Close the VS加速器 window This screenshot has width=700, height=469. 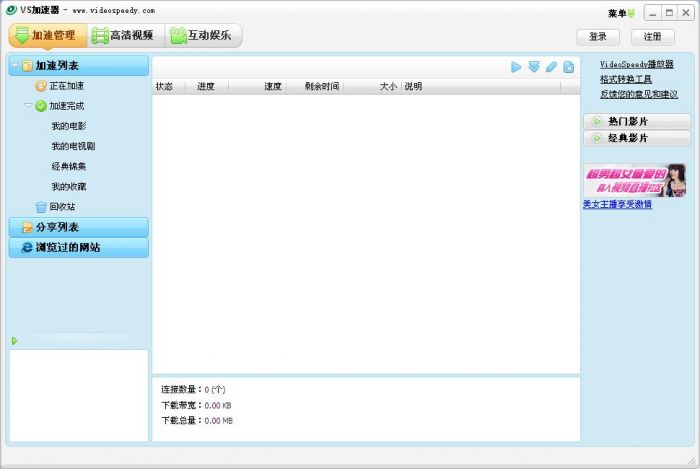[686, 13]
